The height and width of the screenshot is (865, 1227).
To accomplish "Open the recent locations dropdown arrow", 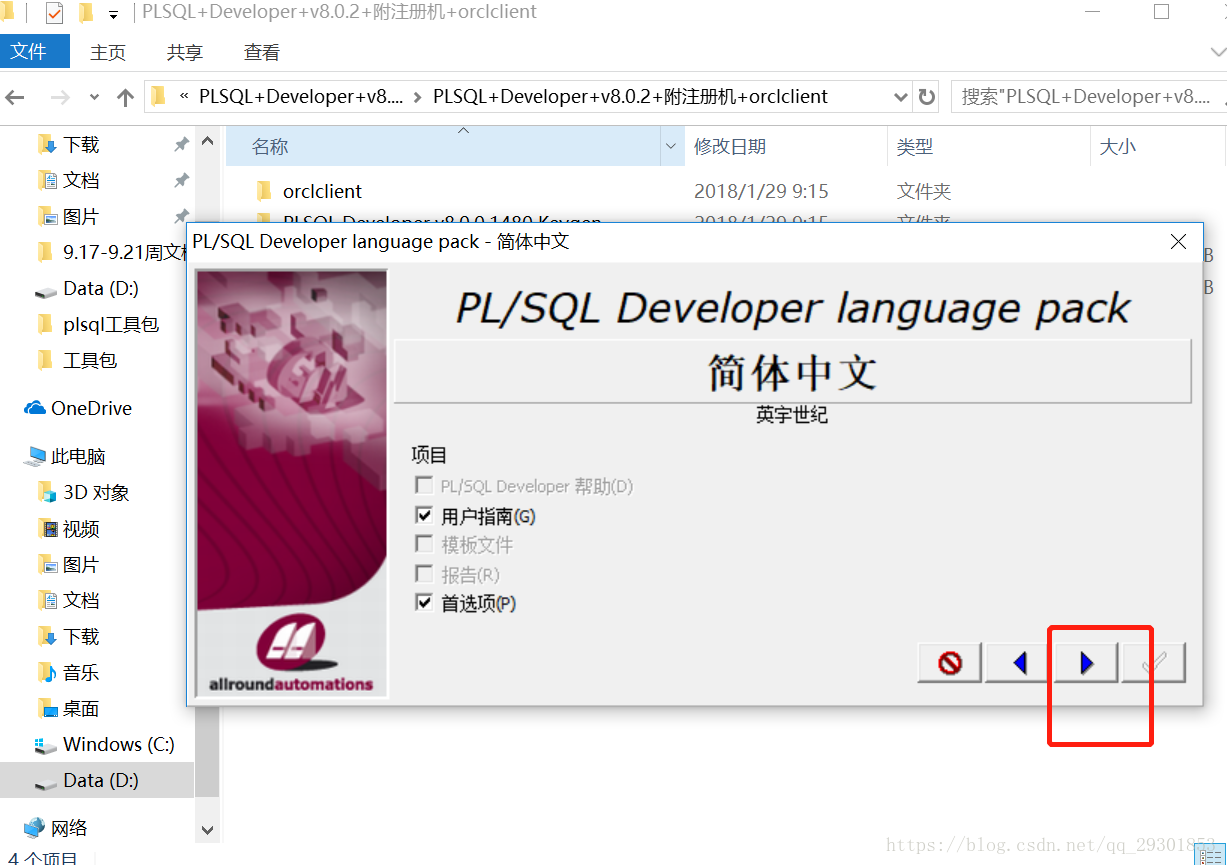I will (x=95, y=97).
